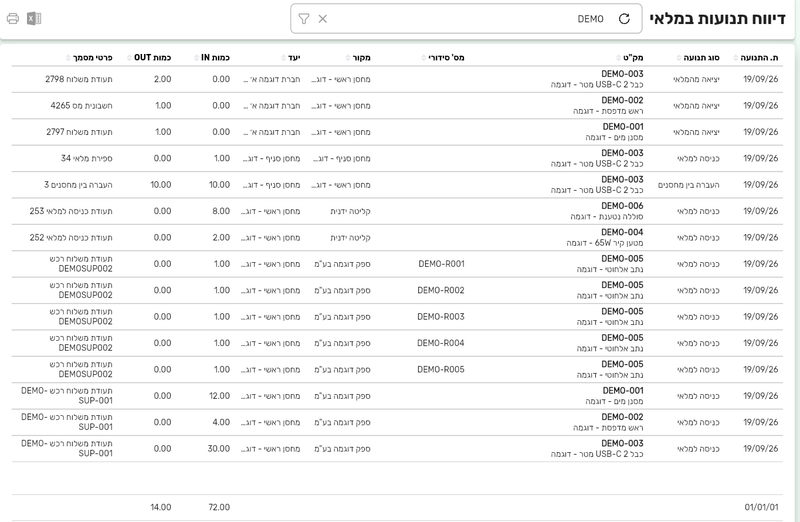Select serial number DEMO-R002
Viewport: 800px width, 522px height.
click(x=441, y=290)
